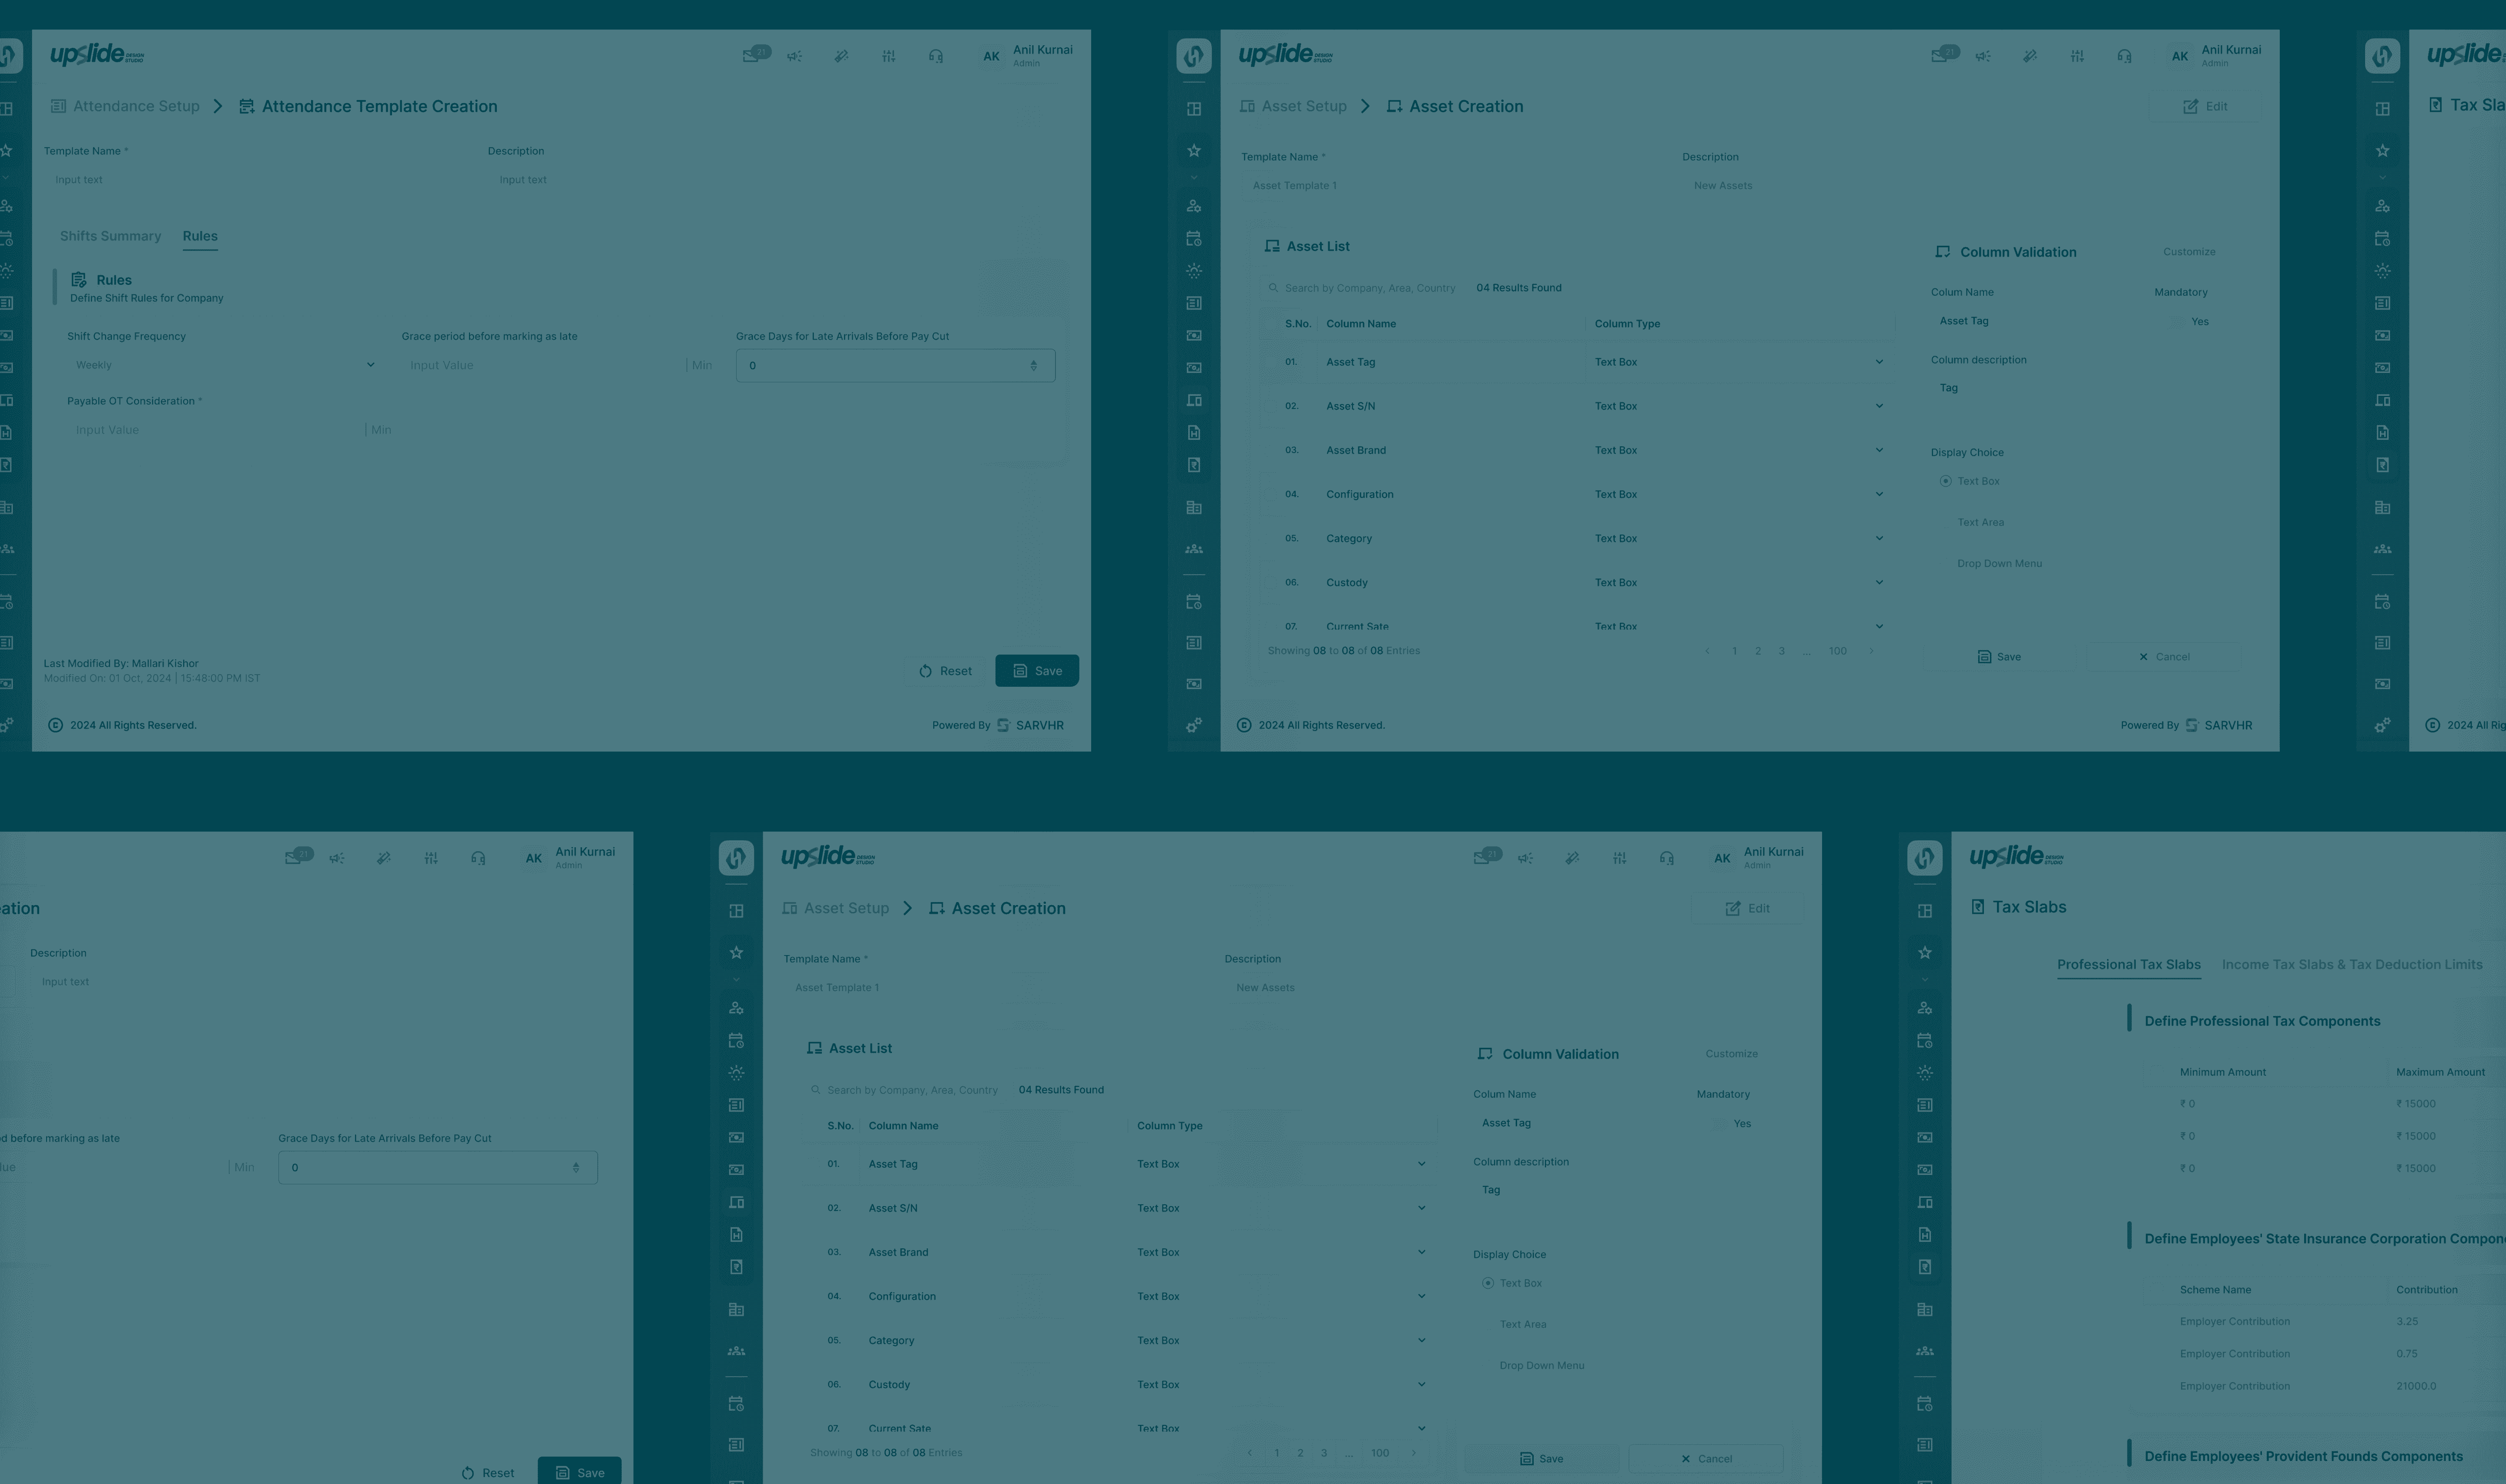The height and width of the screenshot is (1484, 2506).
Task: Expand Asset Brand column type dropdown in top list
Action: pos(1879,450)
